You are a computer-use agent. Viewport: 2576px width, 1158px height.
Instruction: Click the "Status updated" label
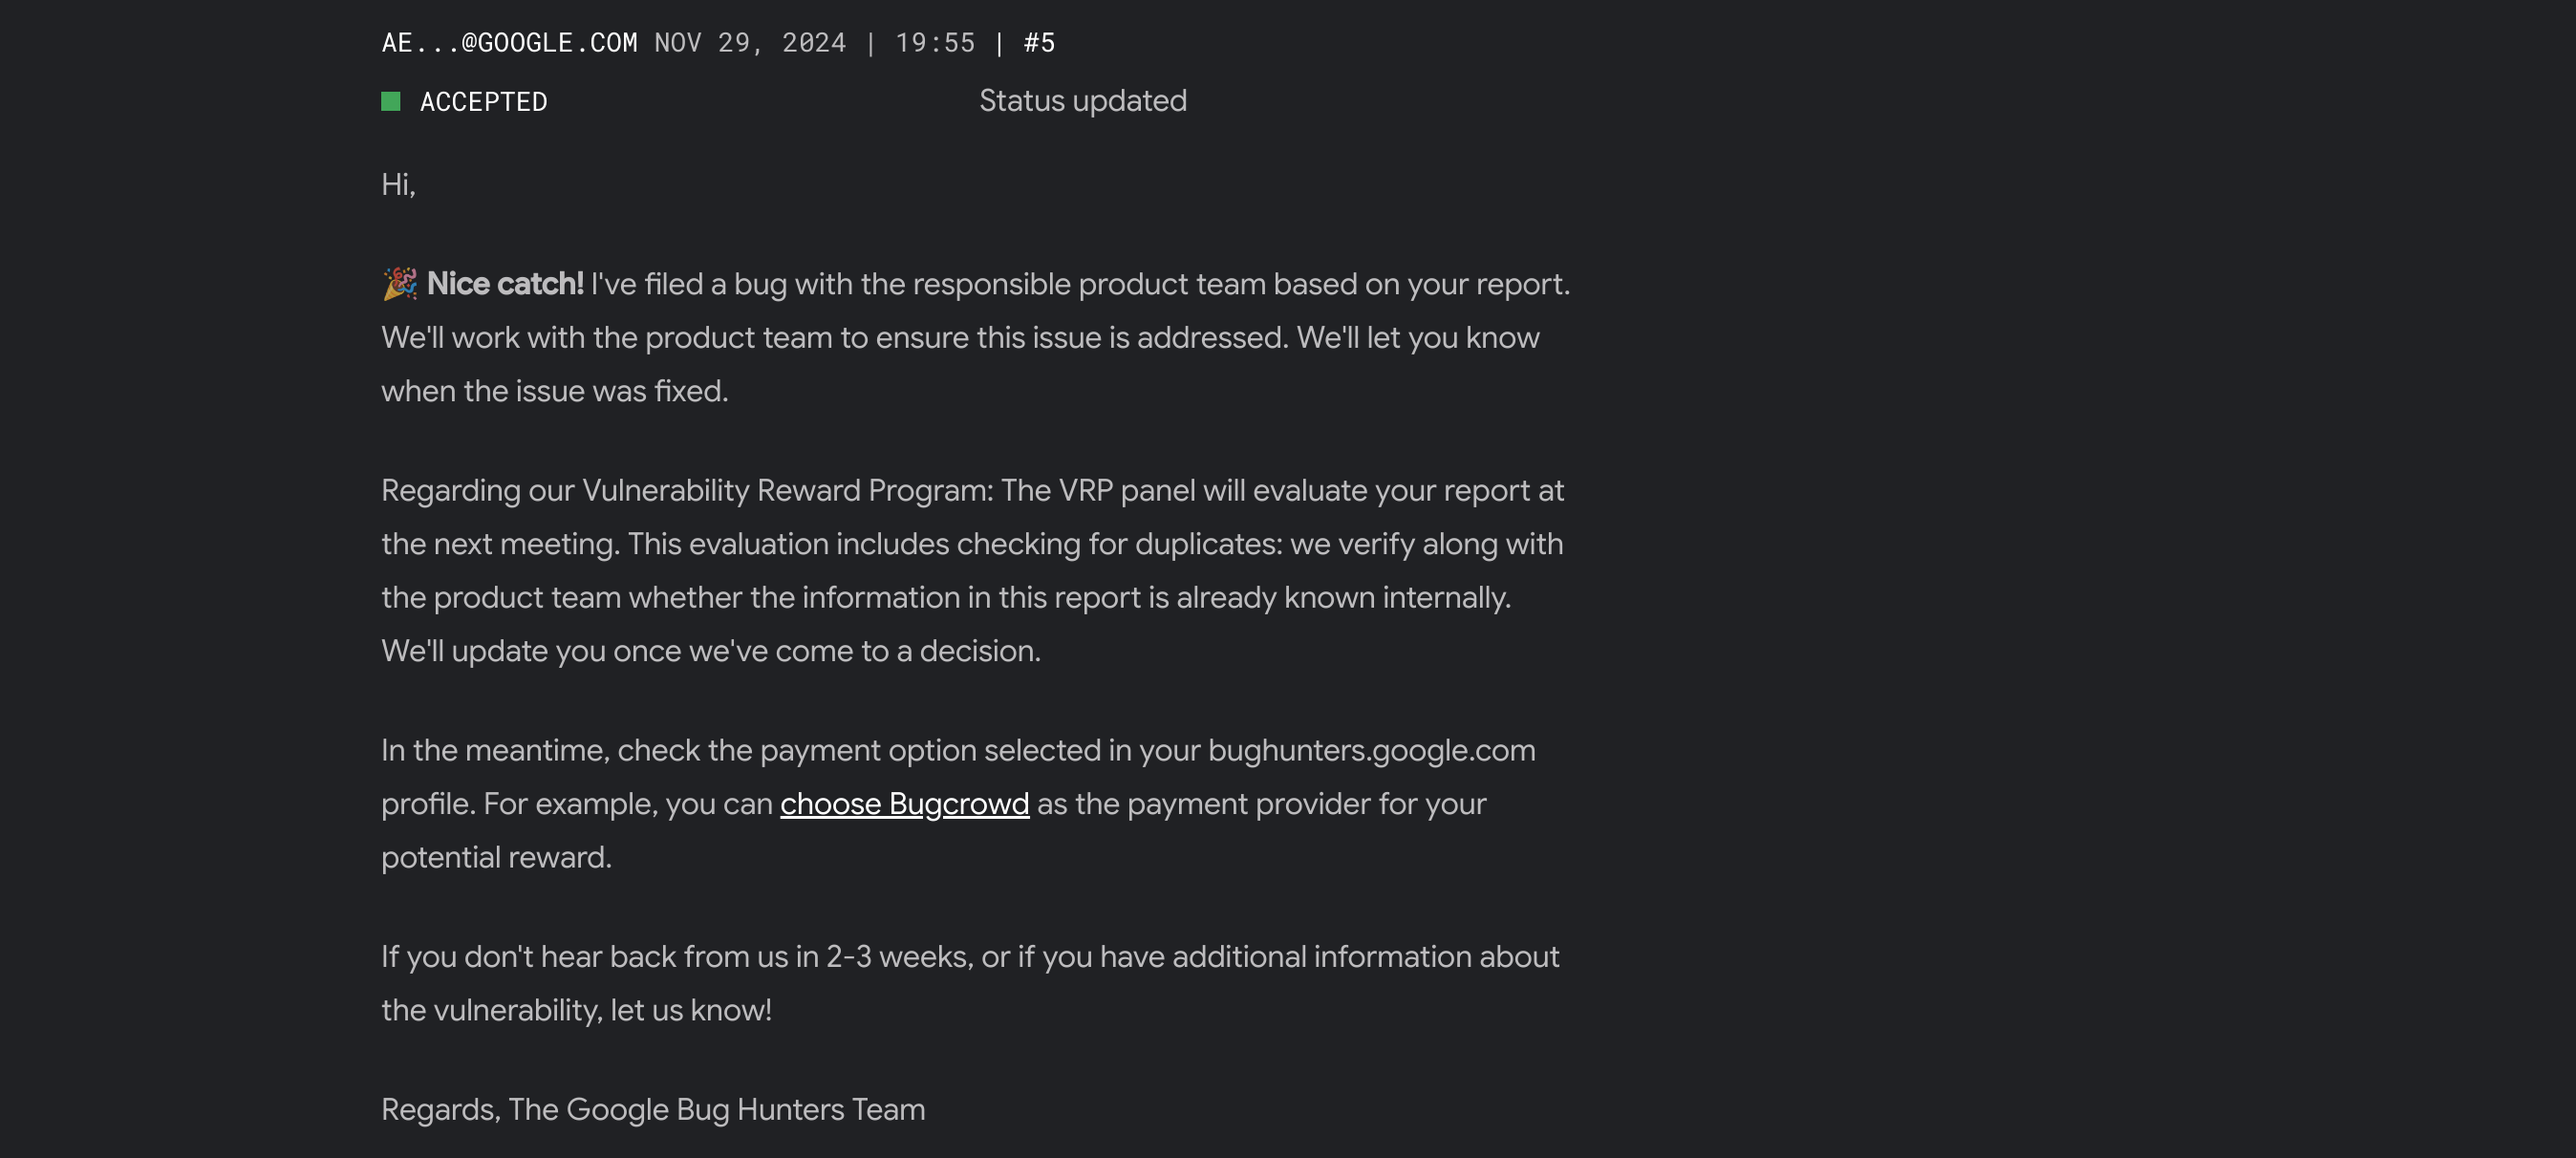[1082, 101]
